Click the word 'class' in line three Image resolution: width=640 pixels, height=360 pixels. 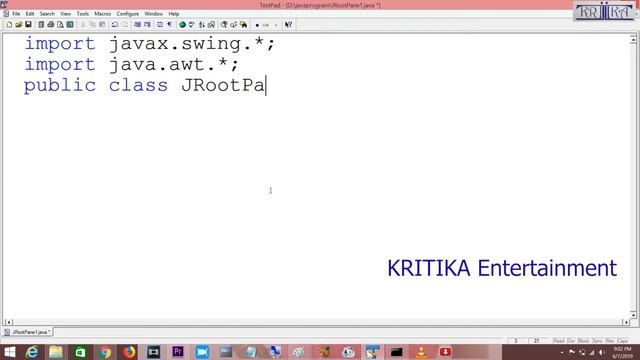pos(138,85)
